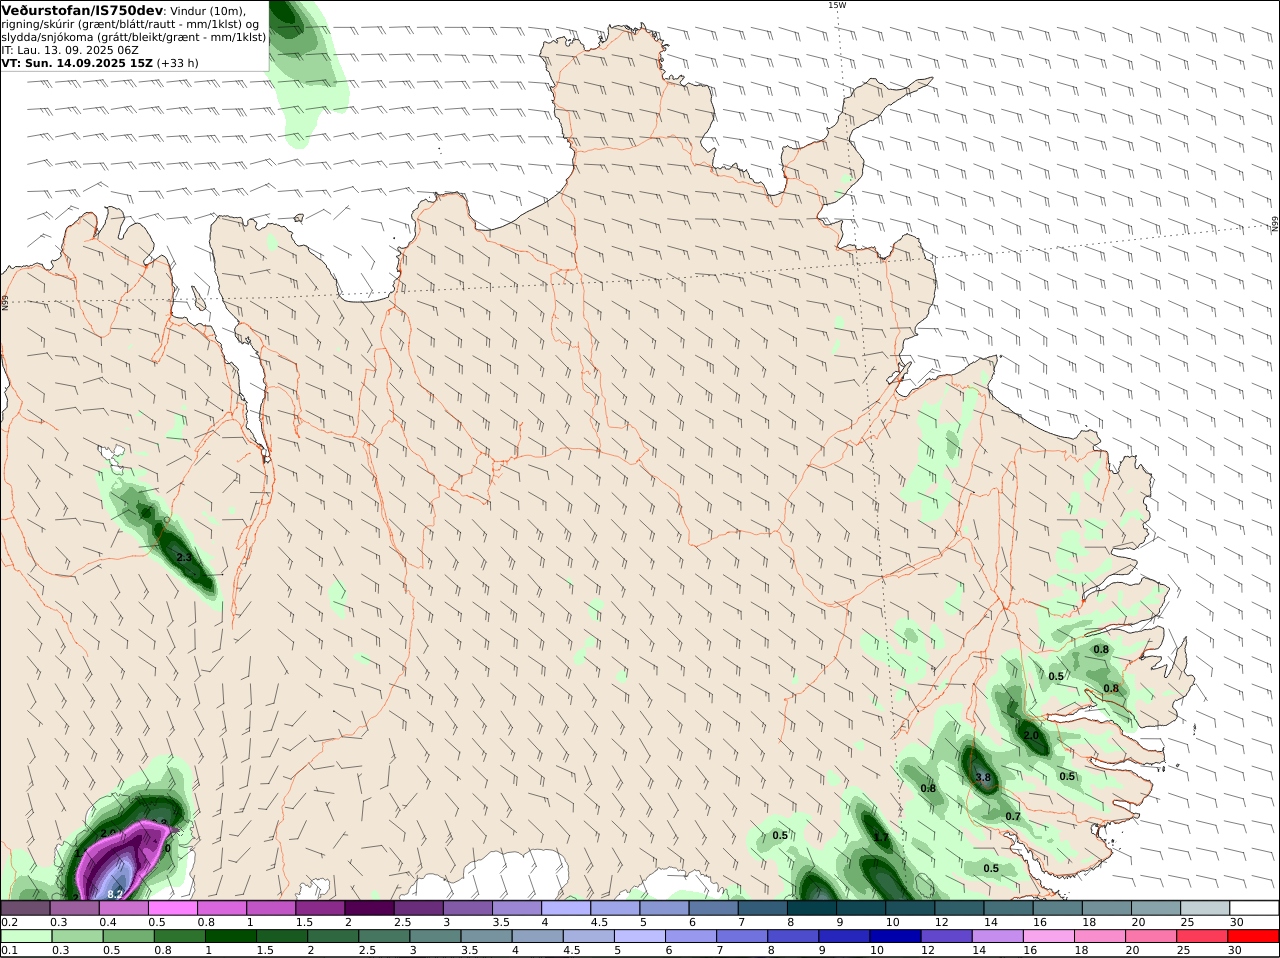Select upper legend dark purple swatch after 2
This screenshot has width=1280, height=958.
click(370, 907)
